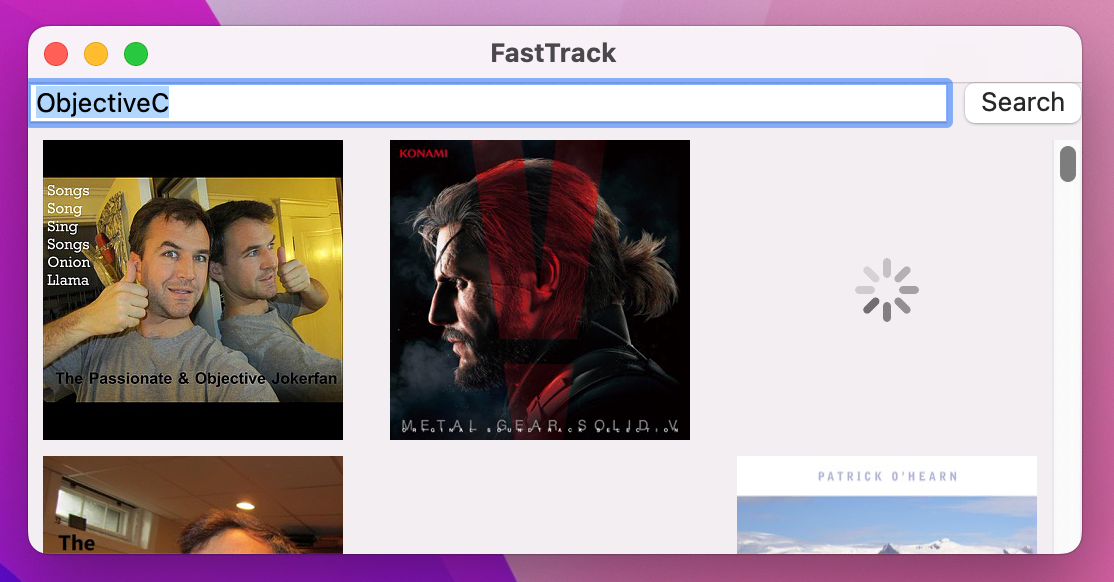Close the FastTrack window
Viewport: 1114px width, 582px height.
56,53
